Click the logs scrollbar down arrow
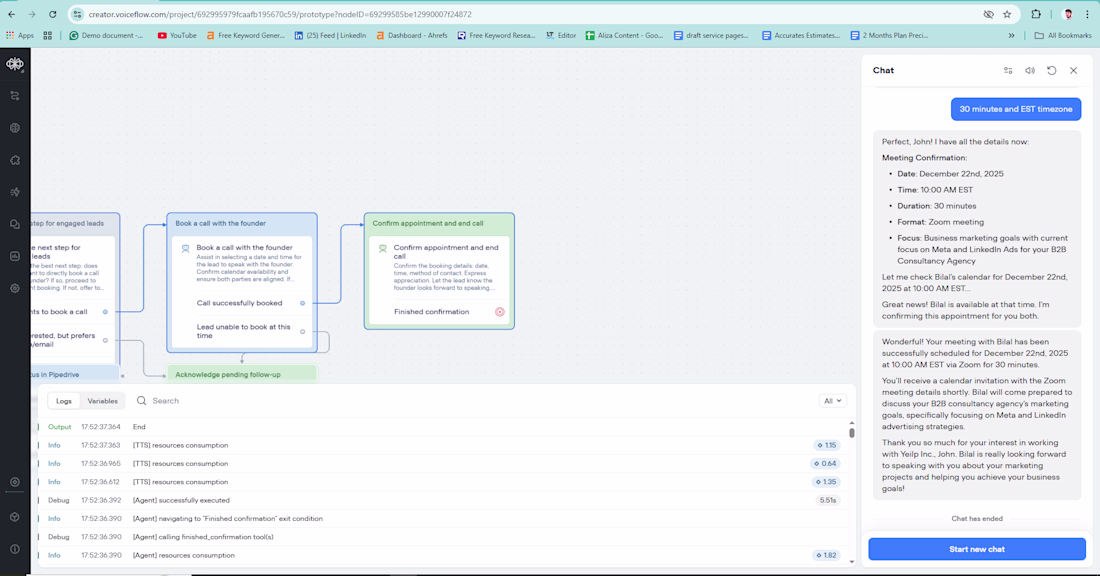This screenshot has width=1100, height=576. coord(852,561)
